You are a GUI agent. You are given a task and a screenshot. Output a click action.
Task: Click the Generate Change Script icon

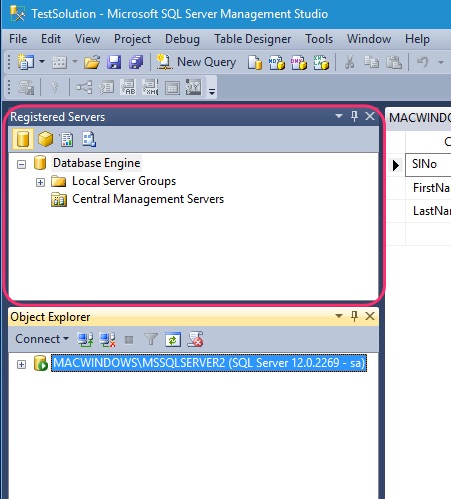[26, 88]
